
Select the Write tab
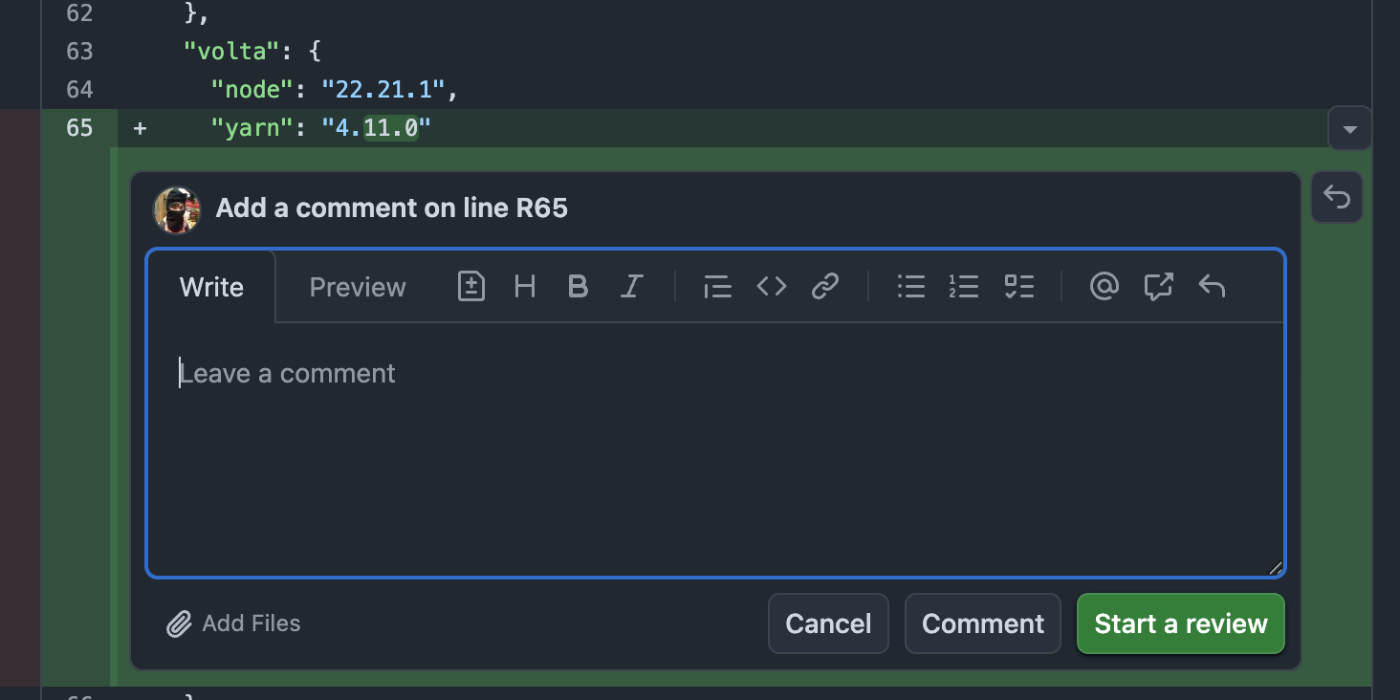click(x=211, y=287)
